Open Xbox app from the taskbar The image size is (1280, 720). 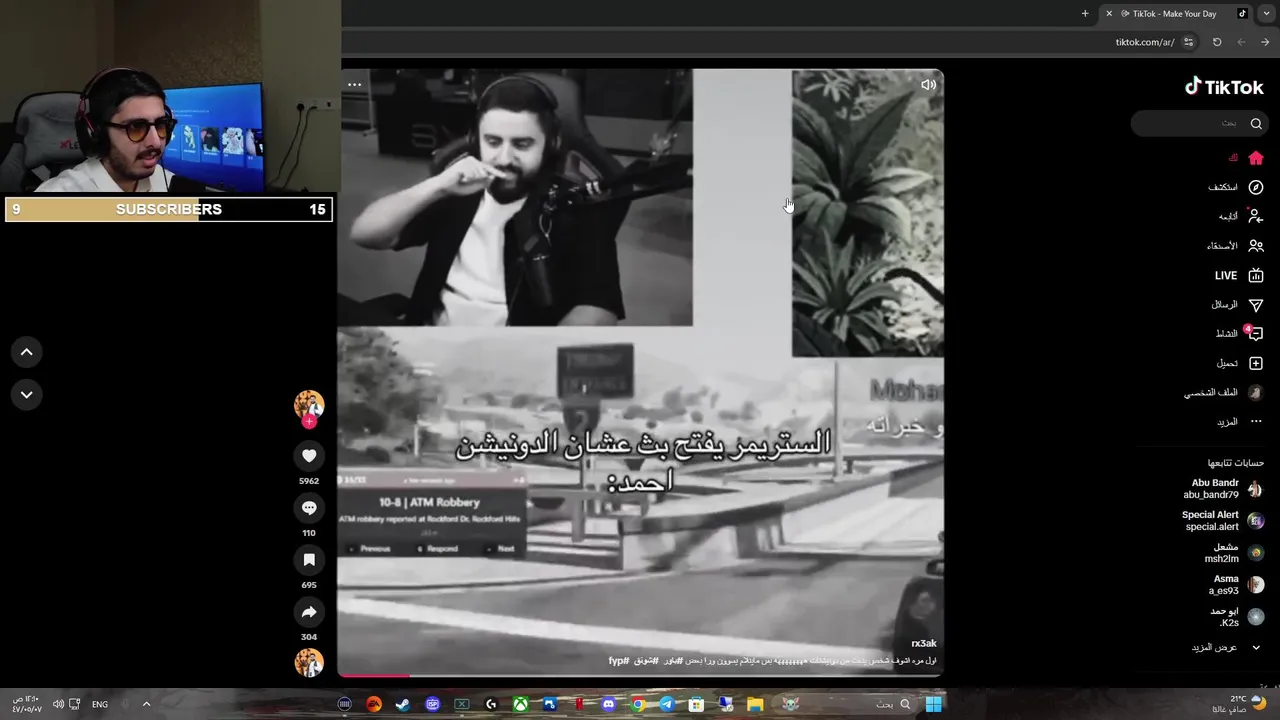520,704
